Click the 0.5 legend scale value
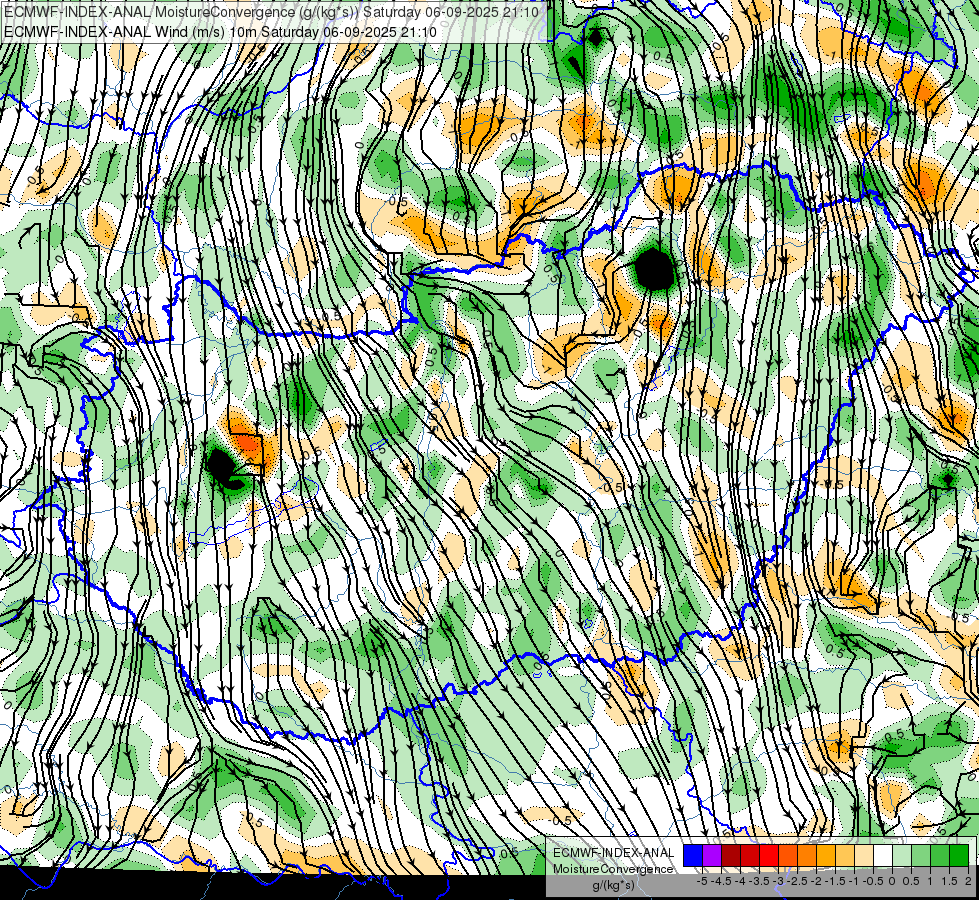Viewport: 979px width, 900px height. 911,881
